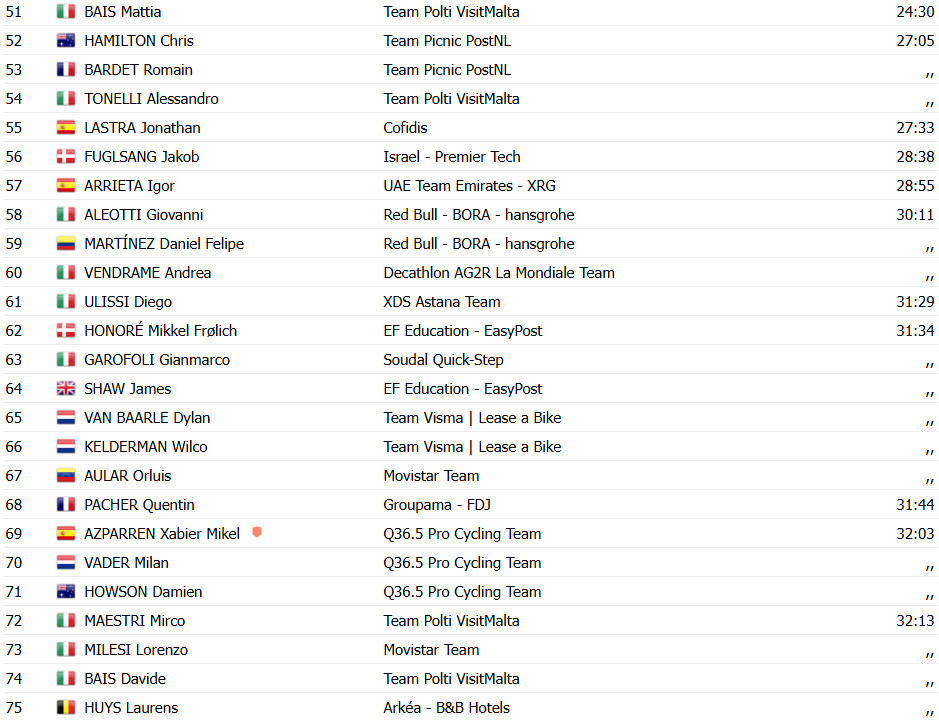Click the Italian flag beside ALEOTTI Giovanni
Screen dimensions: 939x720
pos(66,214)
